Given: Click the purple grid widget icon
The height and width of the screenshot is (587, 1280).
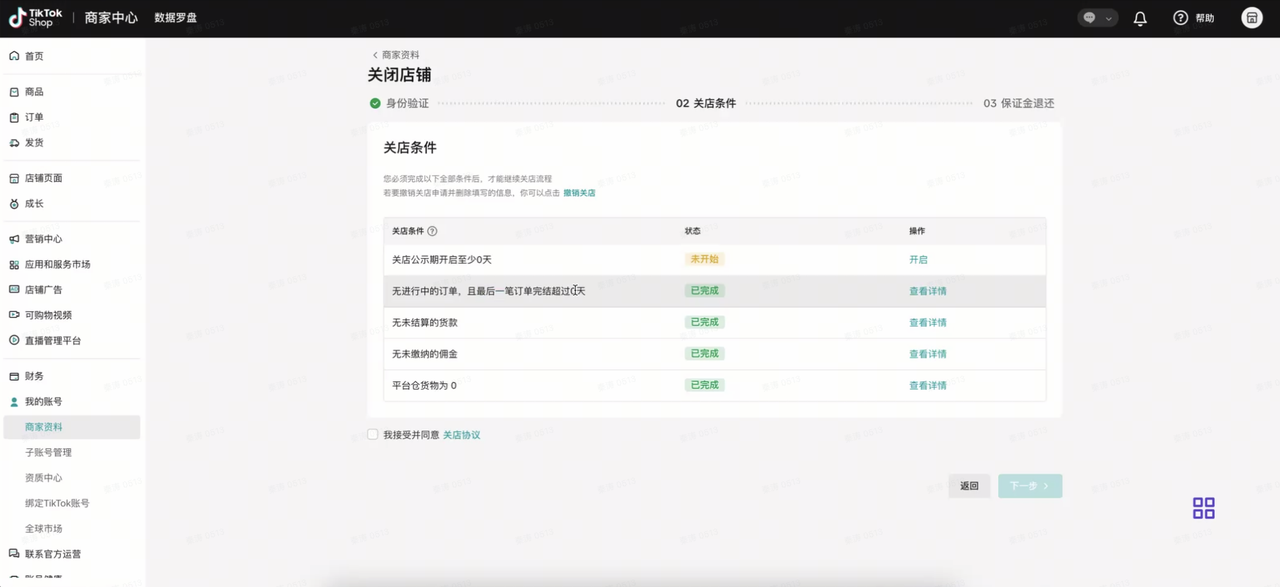Looking at the screenshot, I should [x=1203, y=508].
